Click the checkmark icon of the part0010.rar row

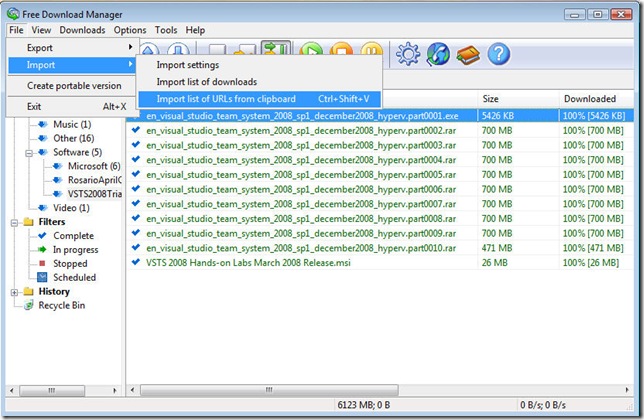pyautogui.click(x=136, y=248)
